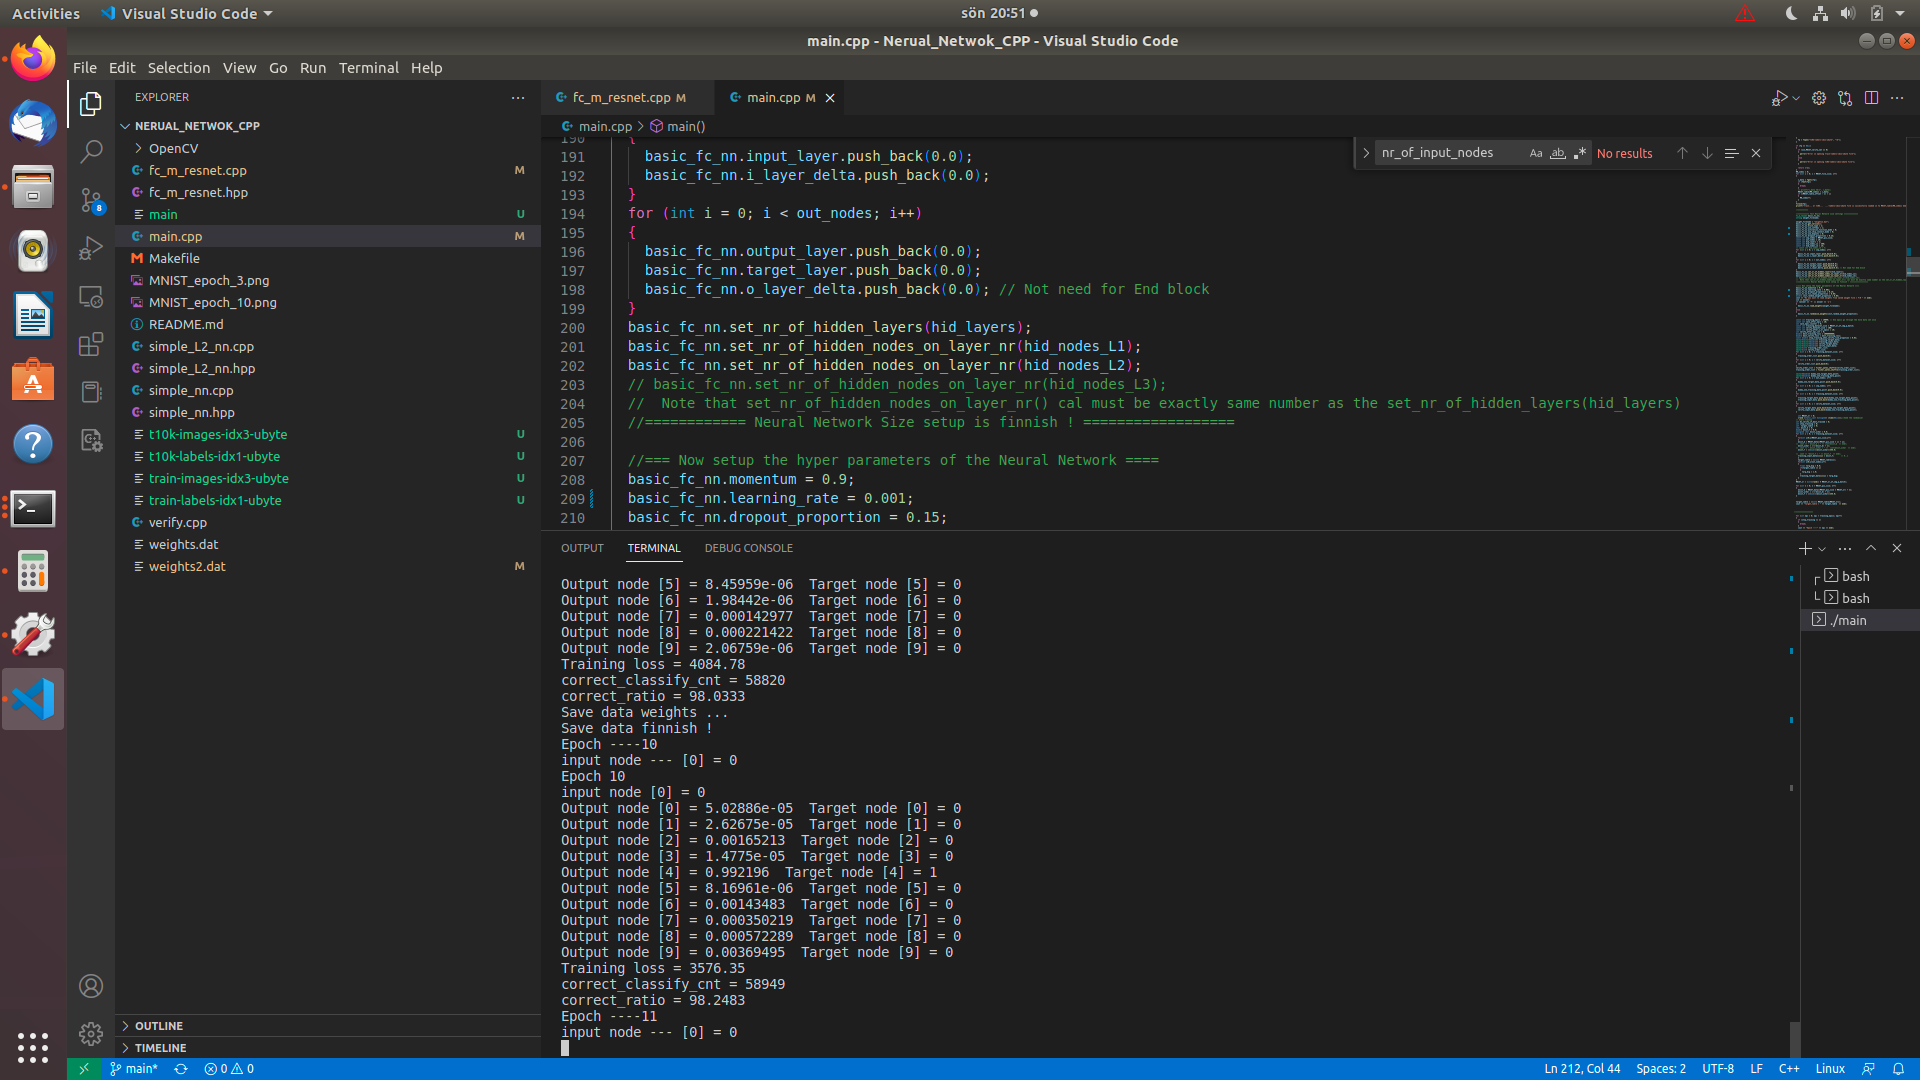Open the Terminal menu
1920x1080 pixels.
(368, 68)
